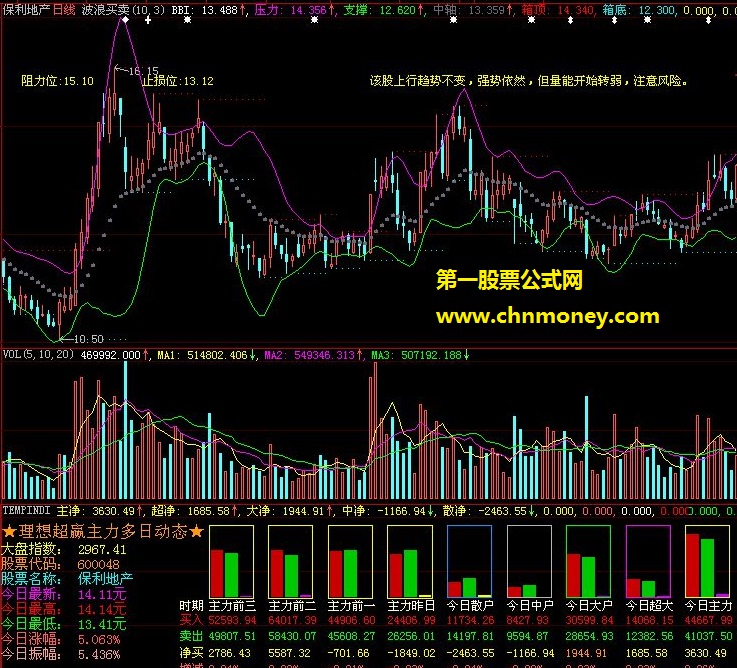Click the 箱底: 12.300 readout
This screenshot has width=737, height=668.
click(x=639, y=9)
